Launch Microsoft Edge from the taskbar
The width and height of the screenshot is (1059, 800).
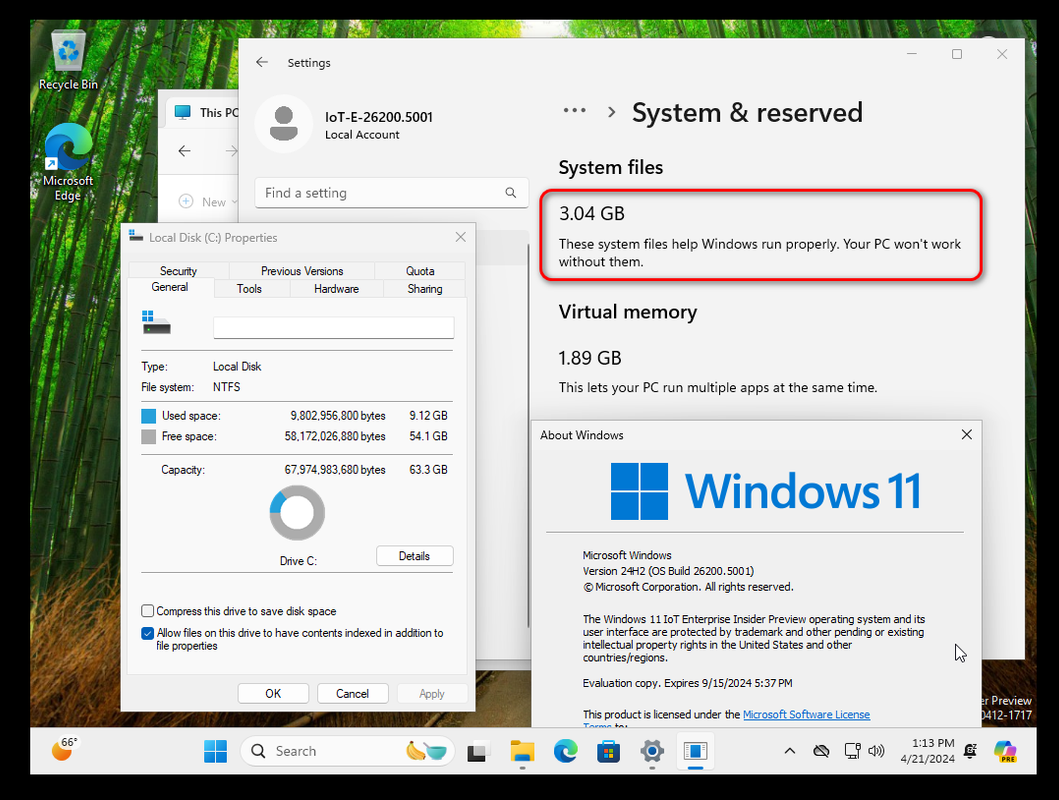(x=565, y=751)
